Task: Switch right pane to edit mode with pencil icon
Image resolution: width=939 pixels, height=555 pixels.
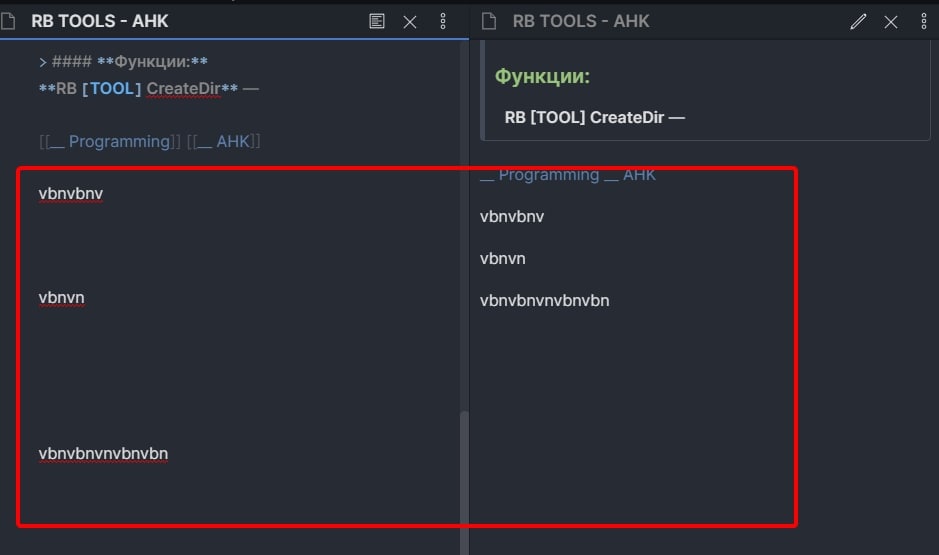Action: coord(858,21)
